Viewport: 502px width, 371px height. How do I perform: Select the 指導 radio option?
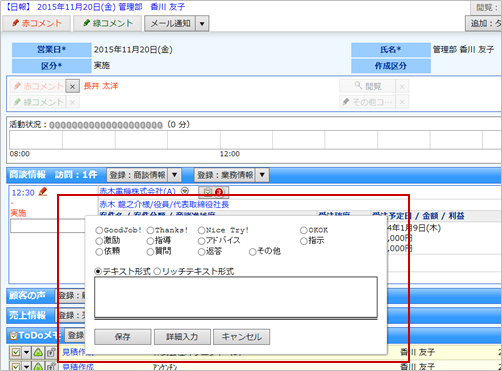pyautogui.click(x=150, y=241)
